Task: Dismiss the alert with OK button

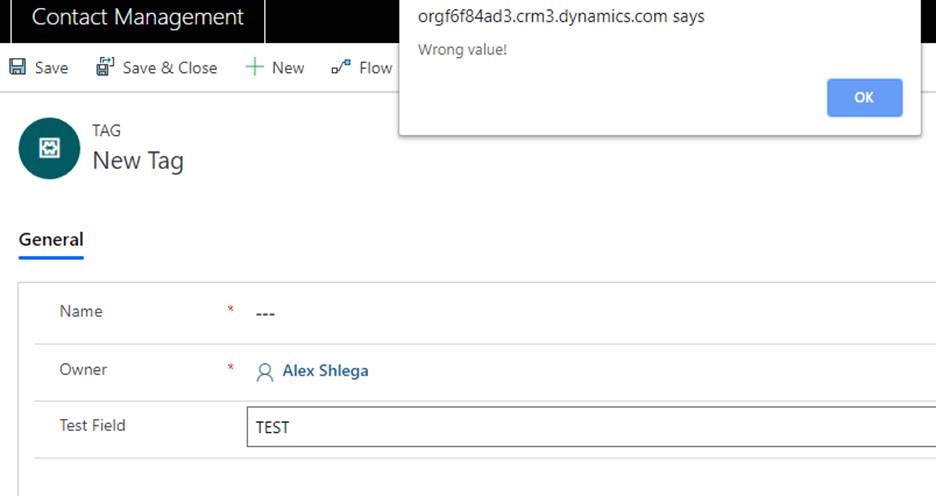Action: [864, 97]
